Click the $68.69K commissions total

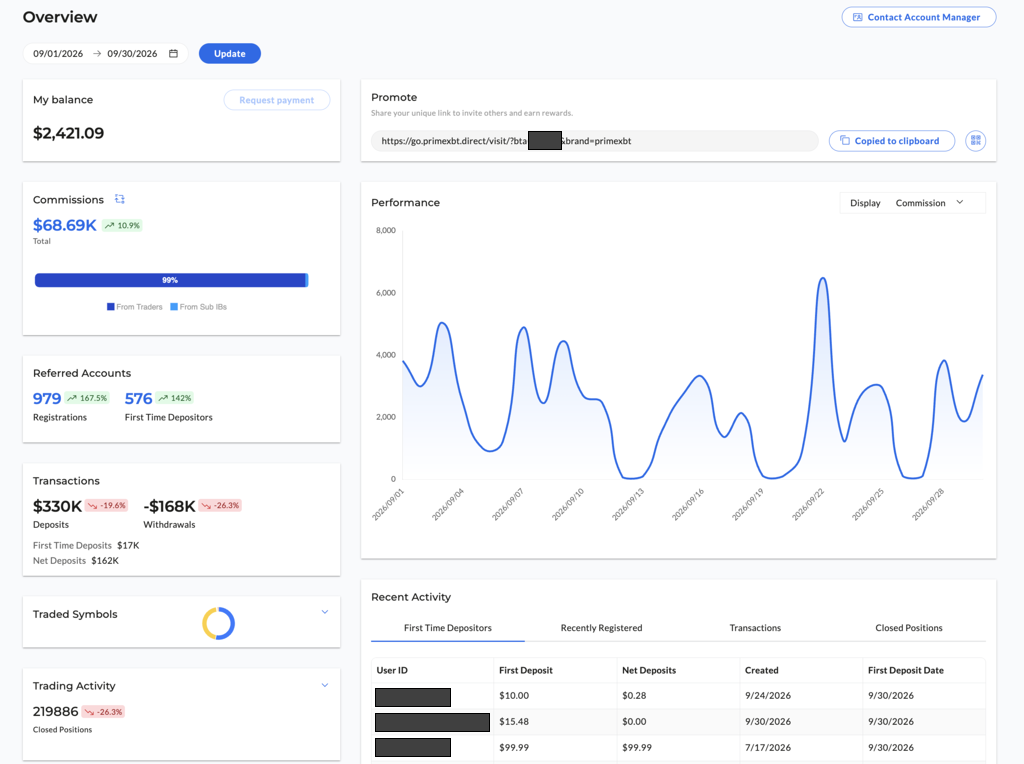coord(65,225)
